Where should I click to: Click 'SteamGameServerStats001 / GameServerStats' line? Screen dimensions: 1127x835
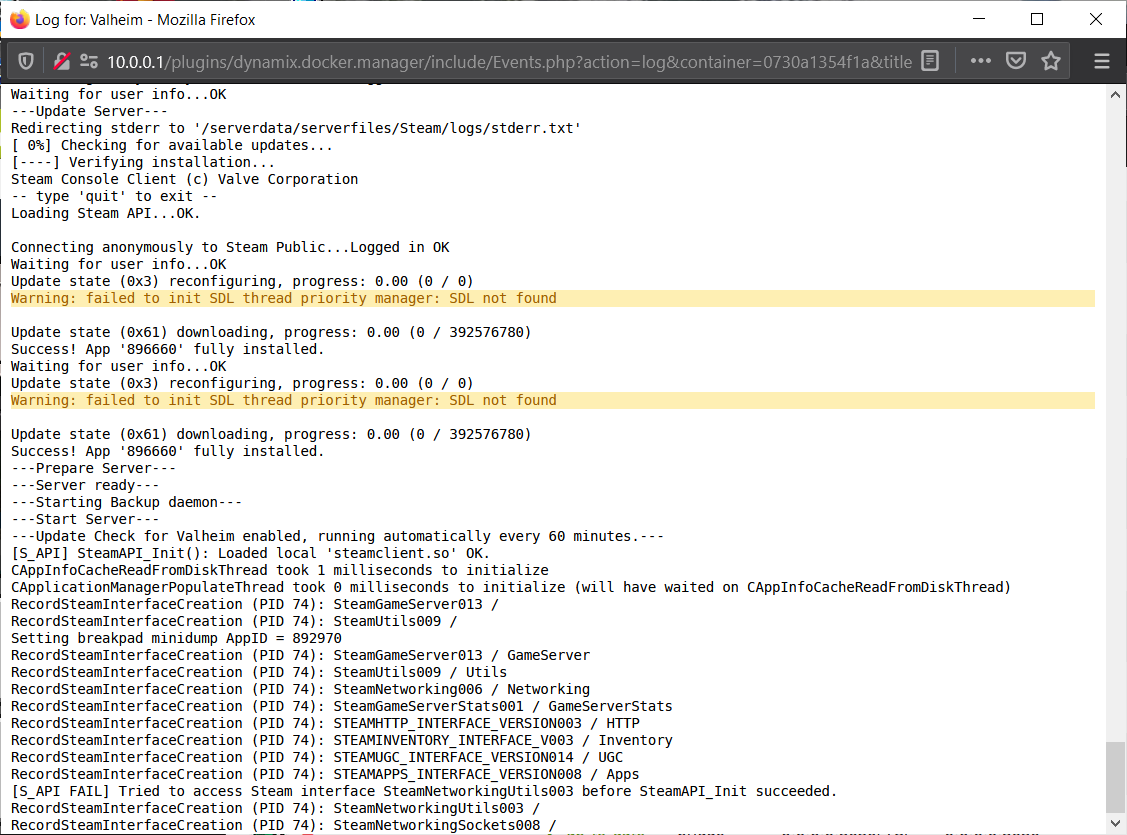click(x=341, y=706)
